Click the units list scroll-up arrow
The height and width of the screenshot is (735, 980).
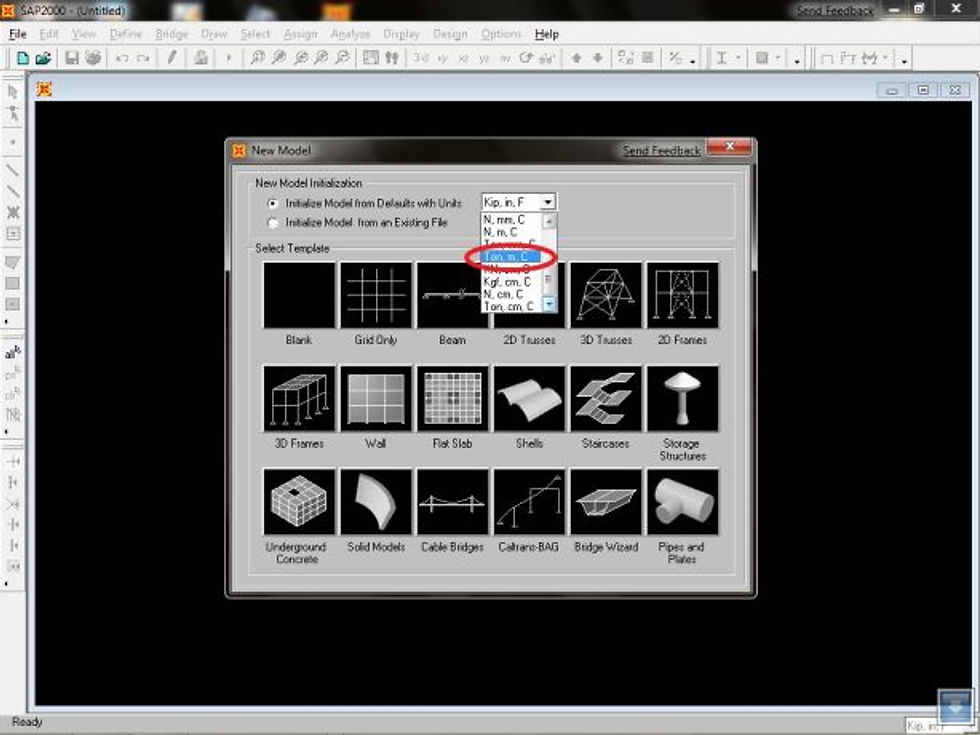point(549,221)
